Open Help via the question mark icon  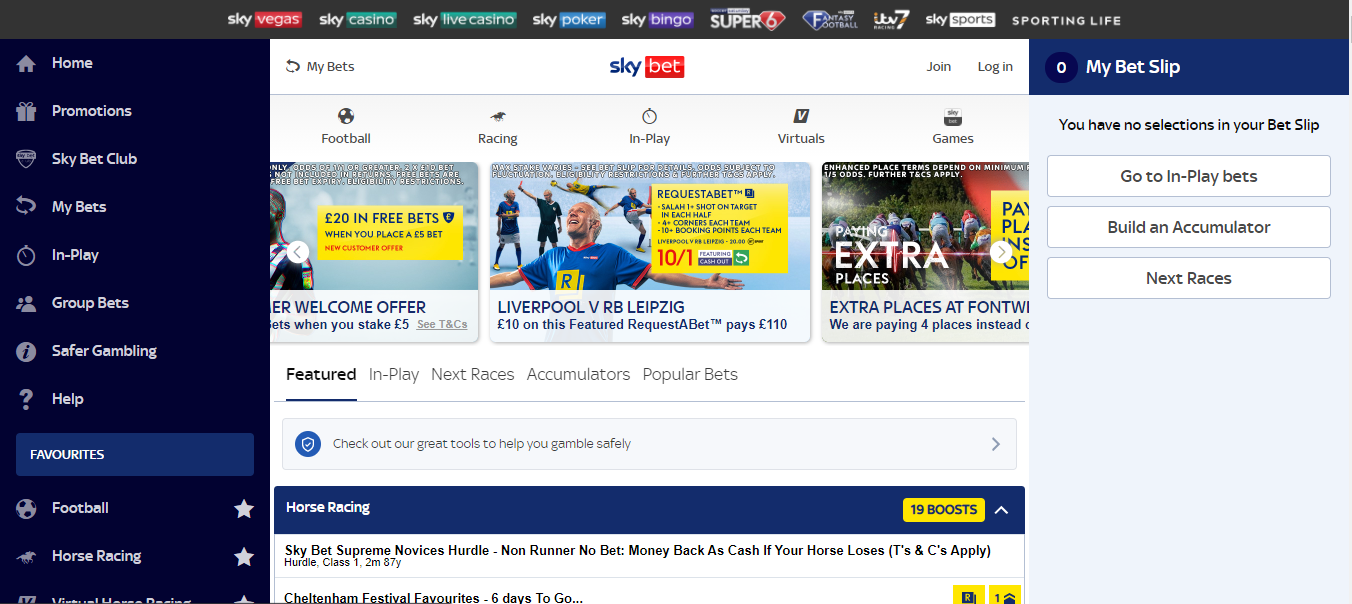pyautogui.click(x=27, y=399)
